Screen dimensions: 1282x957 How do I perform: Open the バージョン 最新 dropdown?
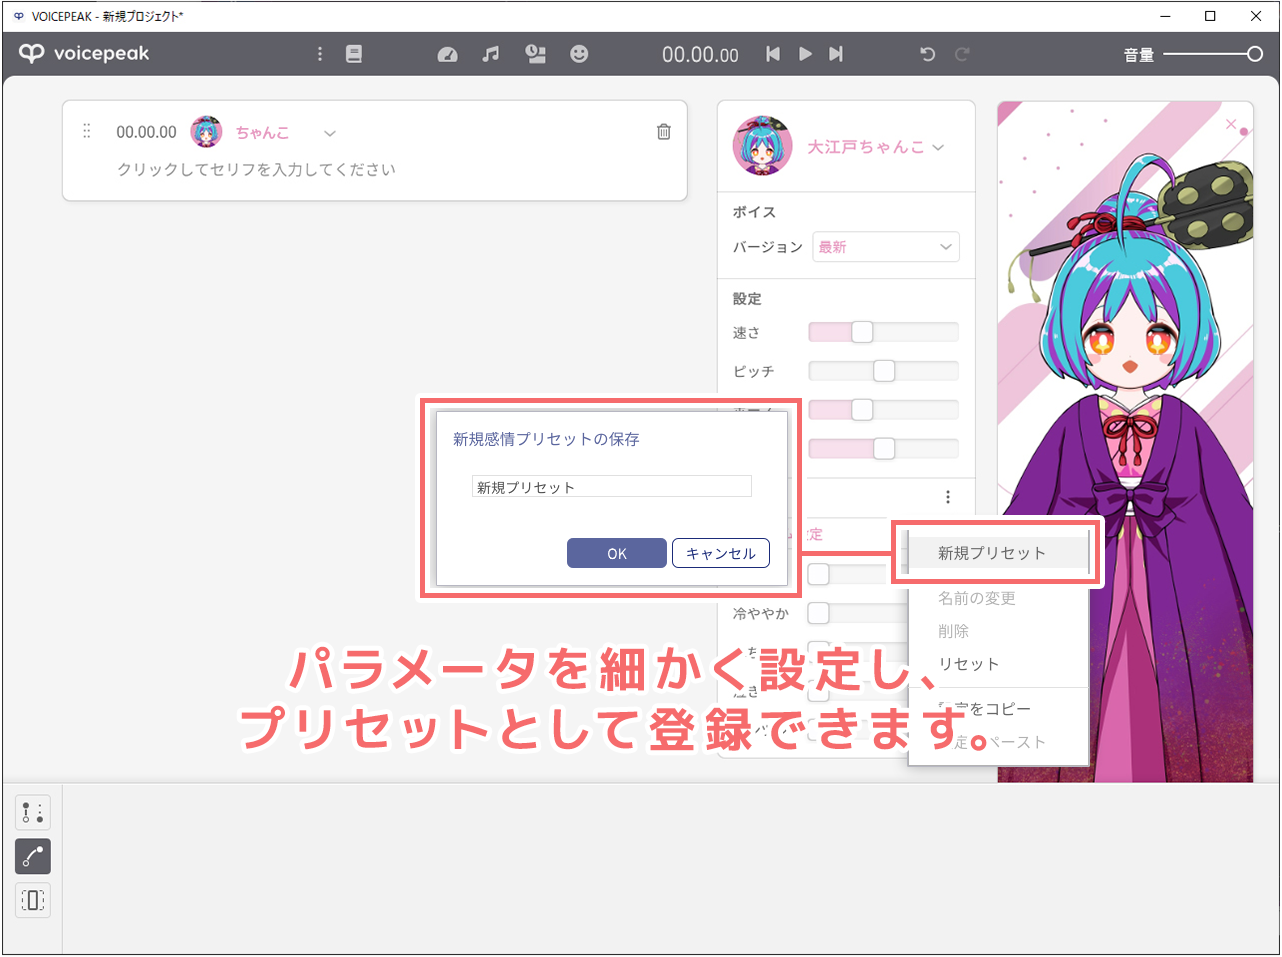click(x=886, y=247)
